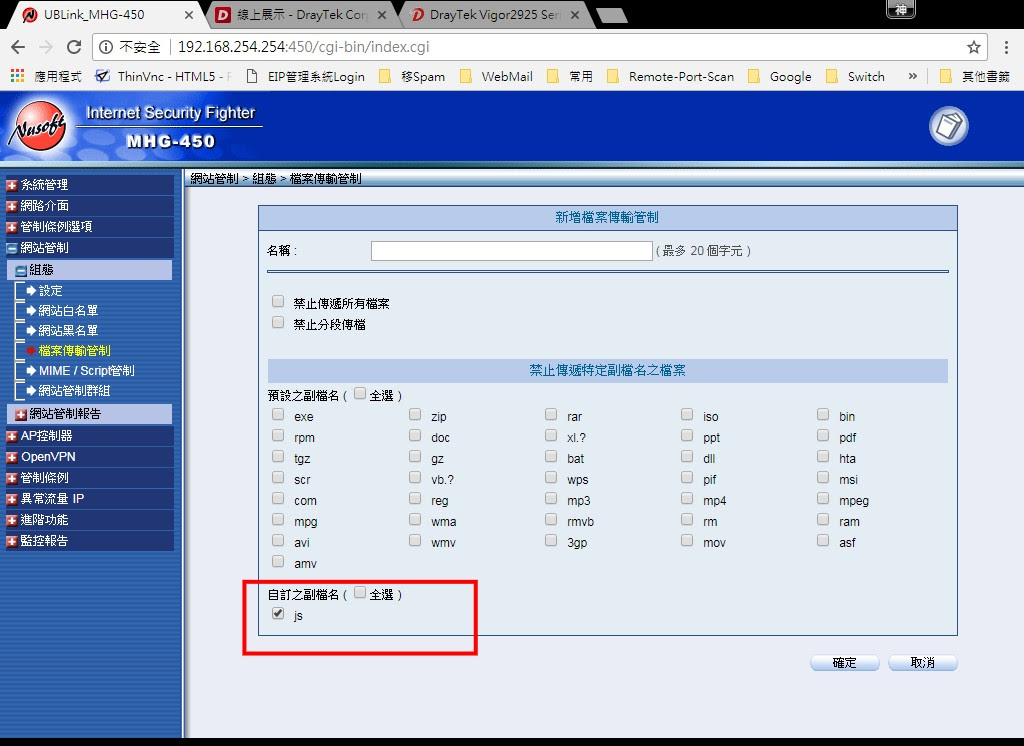Click the browser back arrow
The image size is (1024, 746).
[18, 47]
